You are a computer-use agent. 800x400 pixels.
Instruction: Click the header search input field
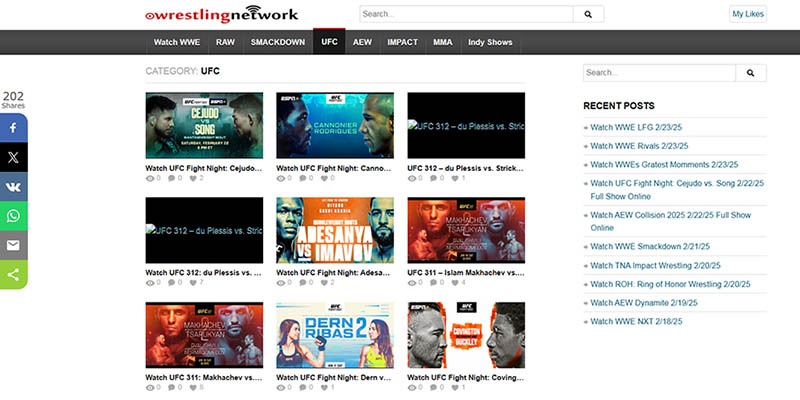(466, 14)
